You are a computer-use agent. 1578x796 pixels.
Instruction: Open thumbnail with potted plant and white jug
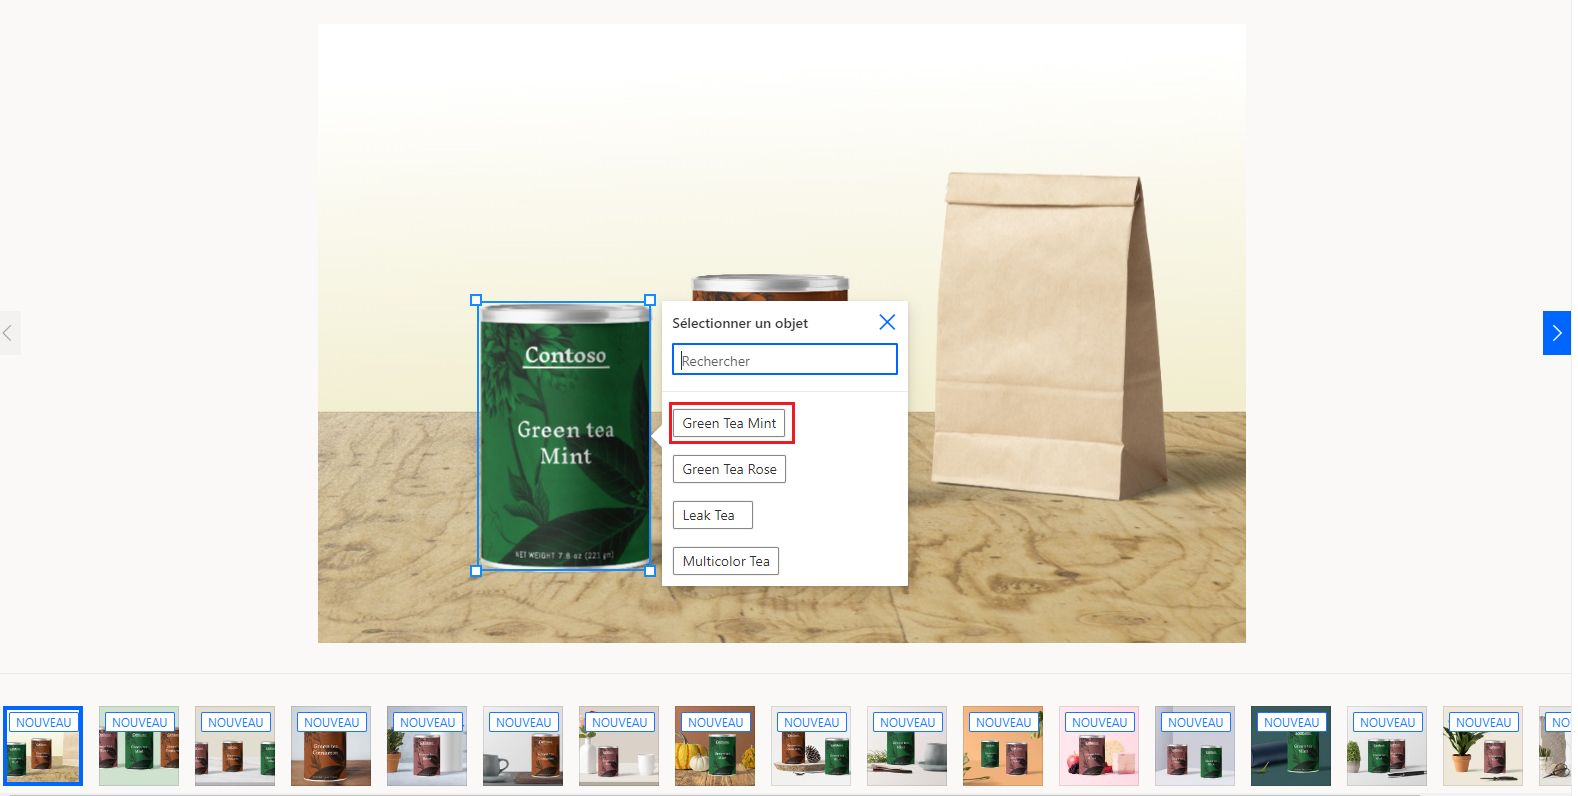tap(427, 746)
